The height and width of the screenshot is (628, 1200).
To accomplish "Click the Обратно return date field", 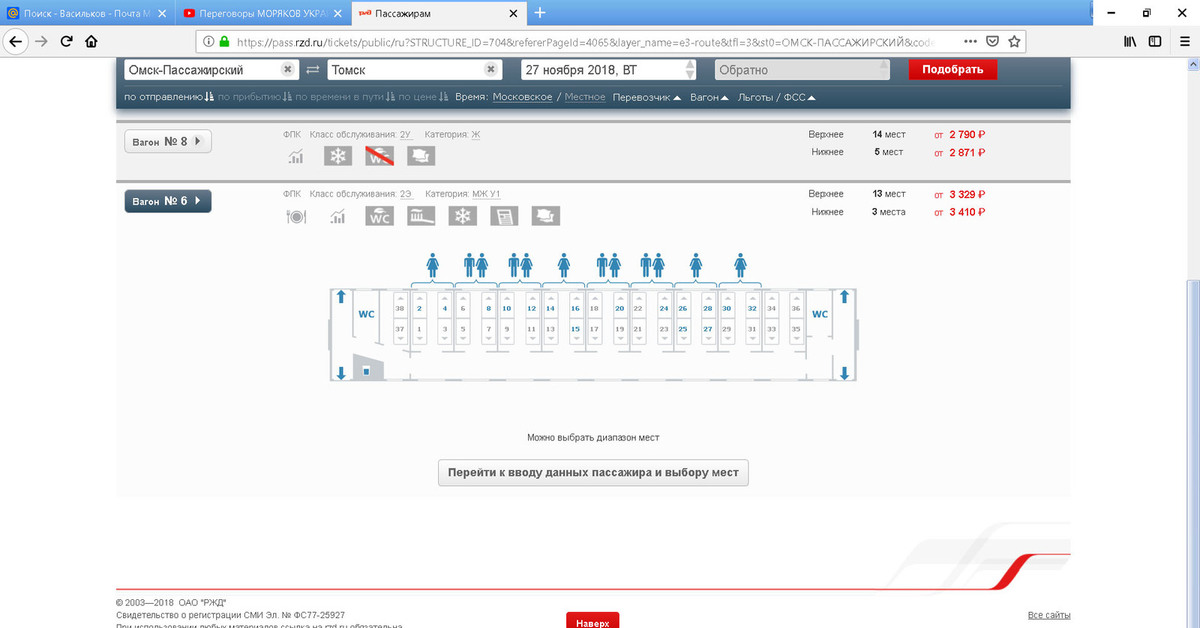I will [802, 70].
